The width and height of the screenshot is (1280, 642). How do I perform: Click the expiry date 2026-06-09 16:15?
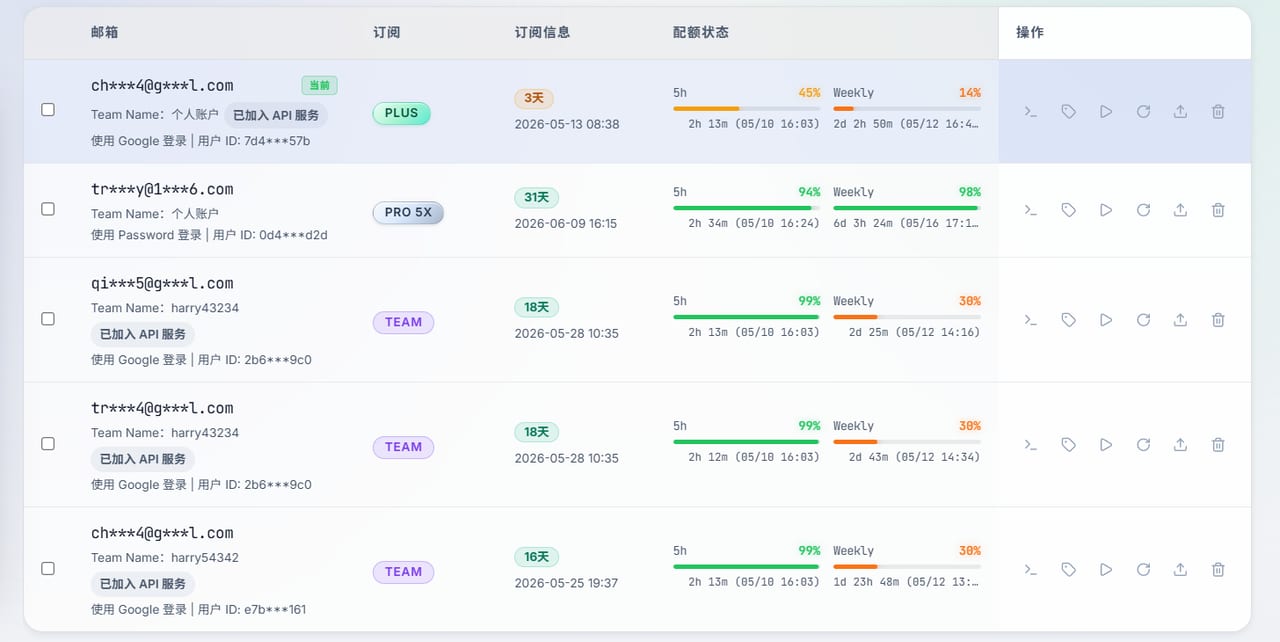[x=566, y=223]
